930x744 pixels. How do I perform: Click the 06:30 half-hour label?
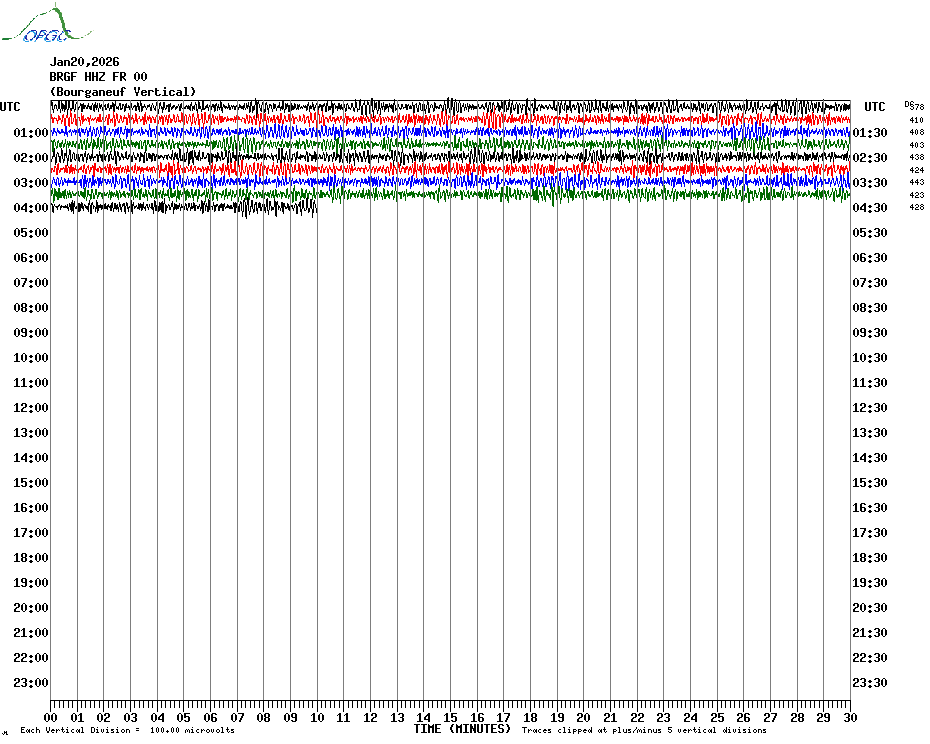[x=870, y=257]
